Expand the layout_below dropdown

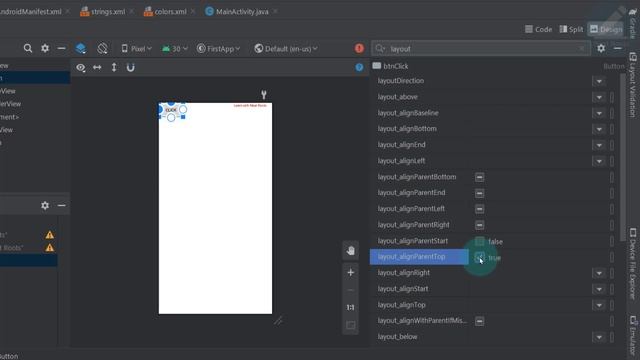click(x=599, y=337)
